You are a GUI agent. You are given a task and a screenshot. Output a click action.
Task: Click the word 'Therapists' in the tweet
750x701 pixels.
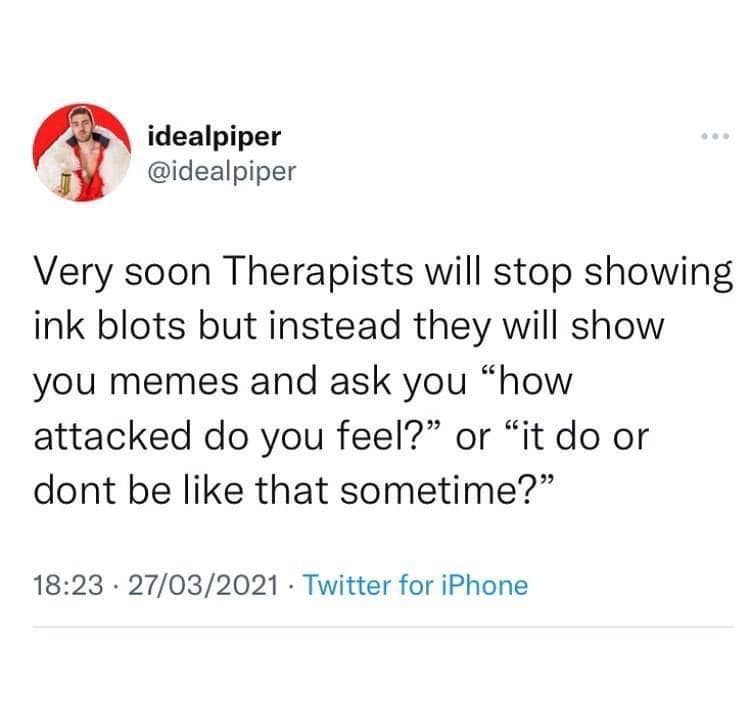tap(318, 272)
